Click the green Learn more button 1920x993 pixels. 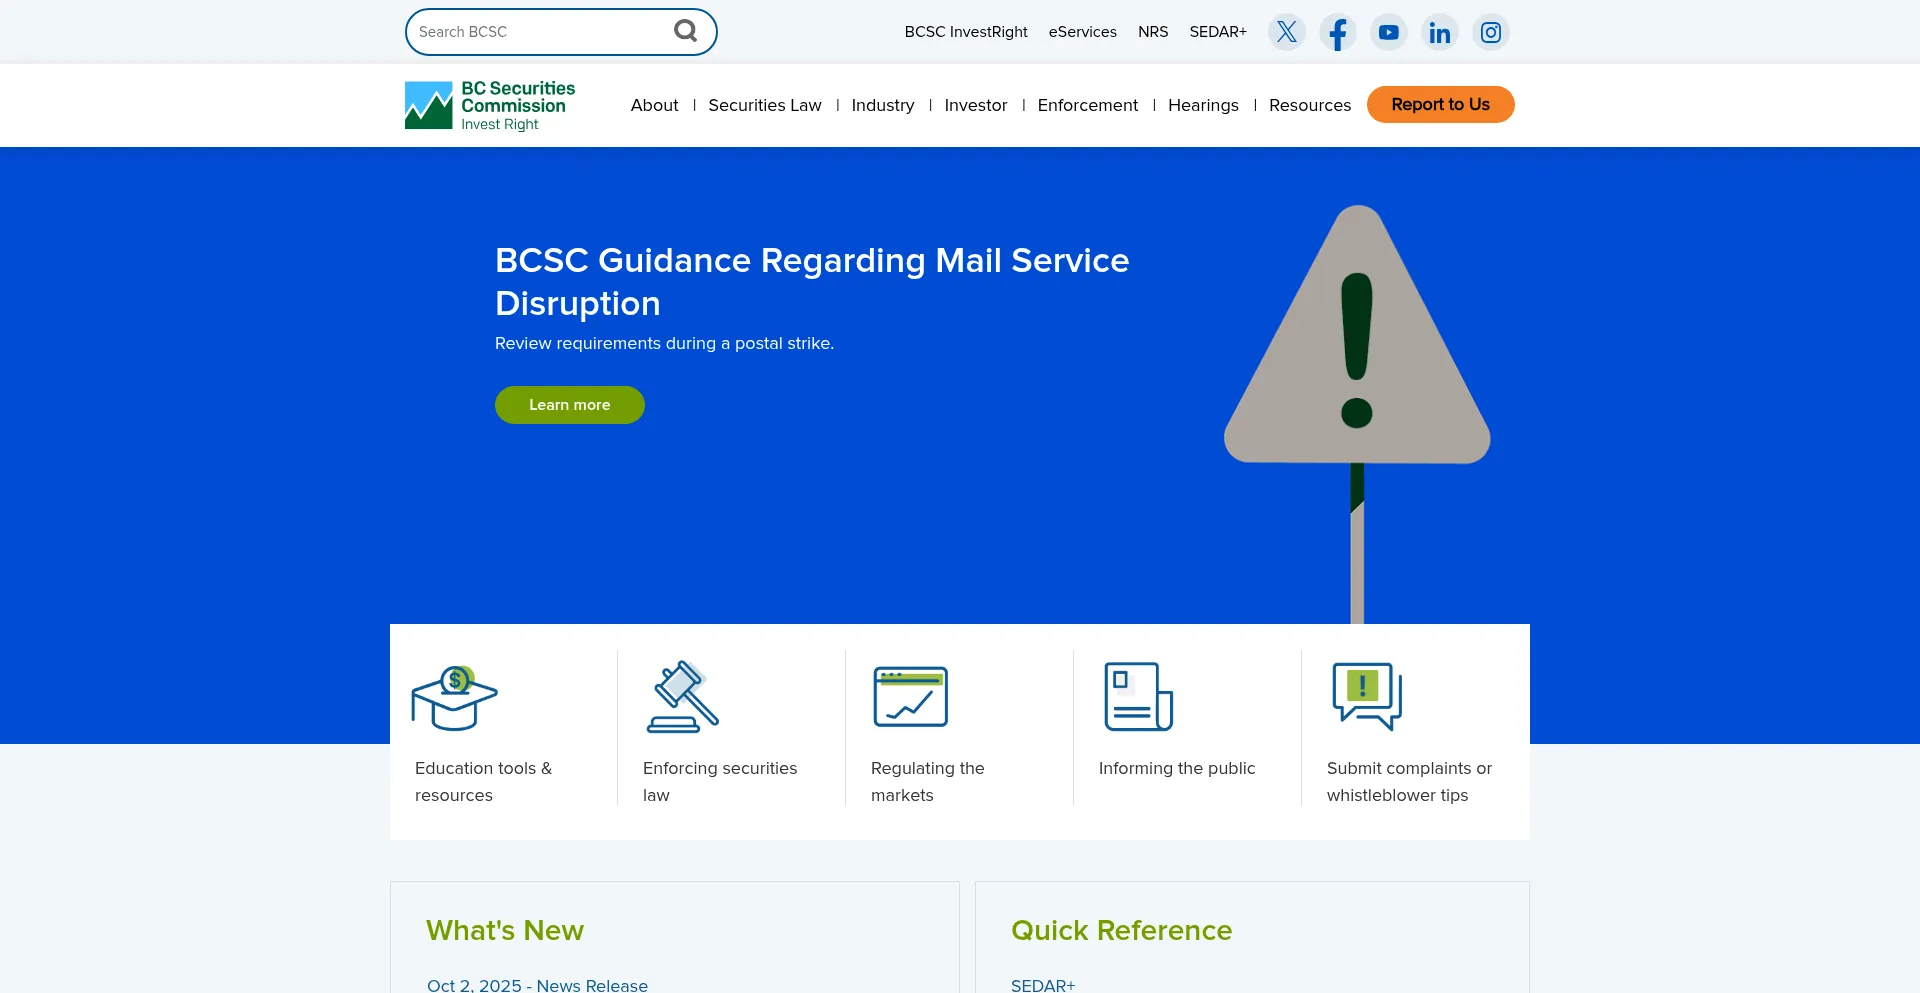pos(569,405)
